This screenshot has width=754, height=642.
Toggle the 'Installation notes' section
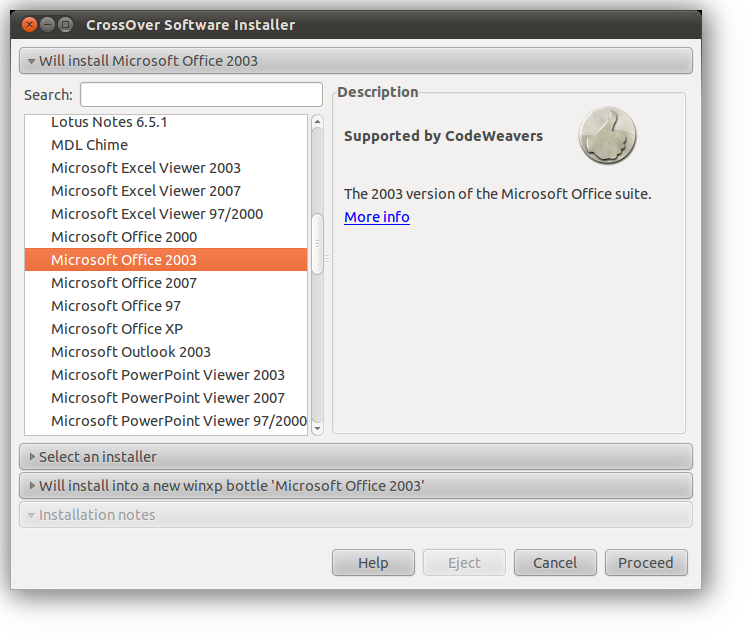(x=356, y=515)
